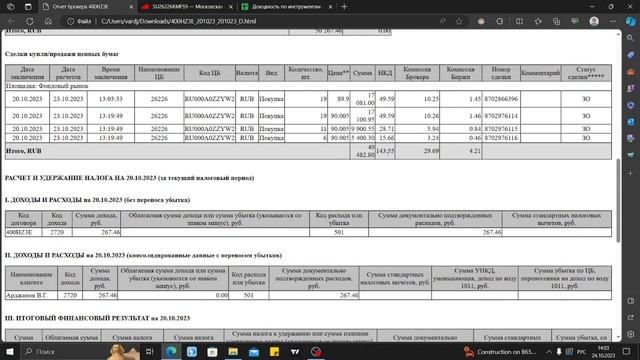The width and height of the screenshot is (640, 360).
Task: Switch to SU26226RMFS9 Московская tab
Action: (187, 7)
